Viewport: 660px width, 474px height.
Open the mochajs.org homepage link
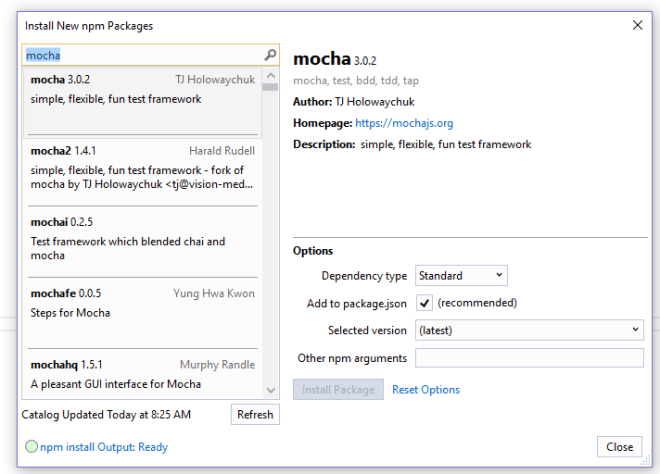[x=404, y=124]
